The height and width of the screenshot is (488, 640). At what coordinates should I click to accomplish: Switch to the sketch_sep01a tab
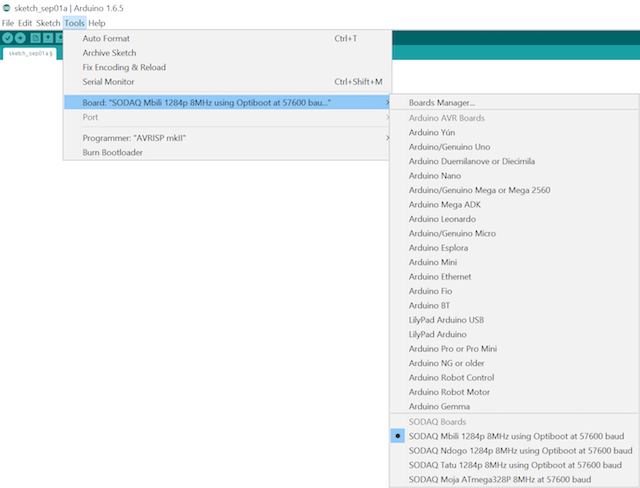coord(29,53)
